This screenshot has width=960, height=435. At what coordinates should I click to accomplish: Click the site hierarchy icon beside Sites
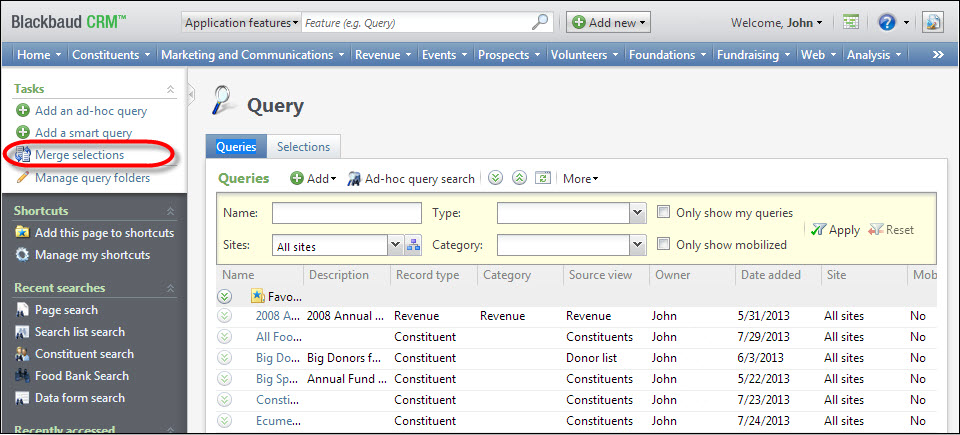(x=413, y=246)
